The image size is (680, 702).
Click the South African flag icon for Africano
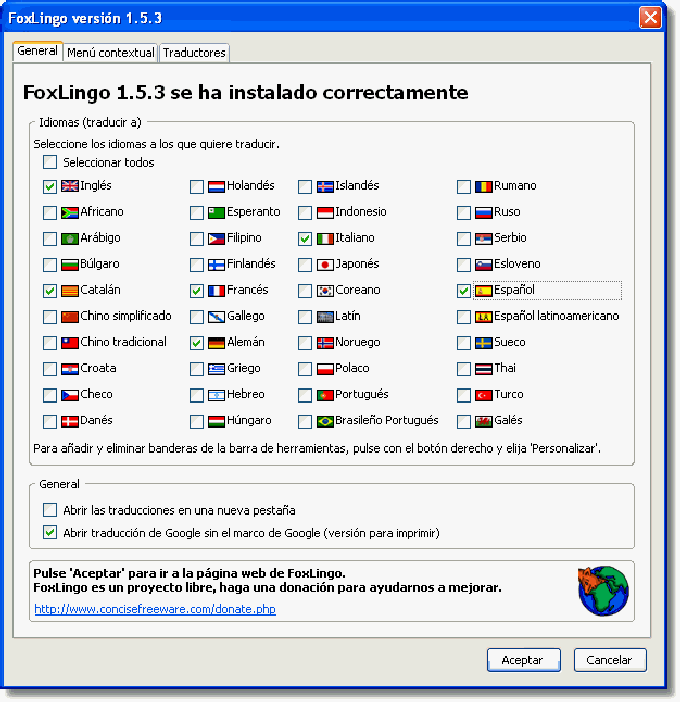pos(69,213)
